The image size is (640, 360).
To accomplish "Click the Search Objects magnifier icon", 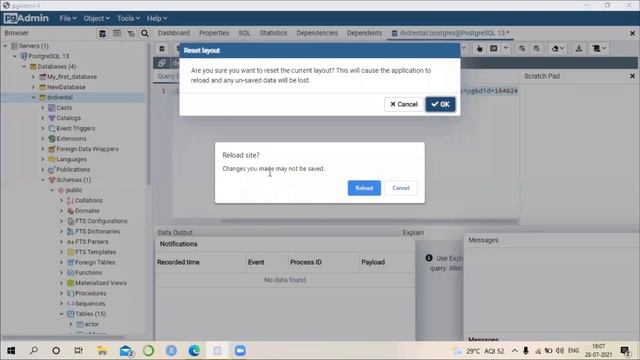I will pos(144,33).
